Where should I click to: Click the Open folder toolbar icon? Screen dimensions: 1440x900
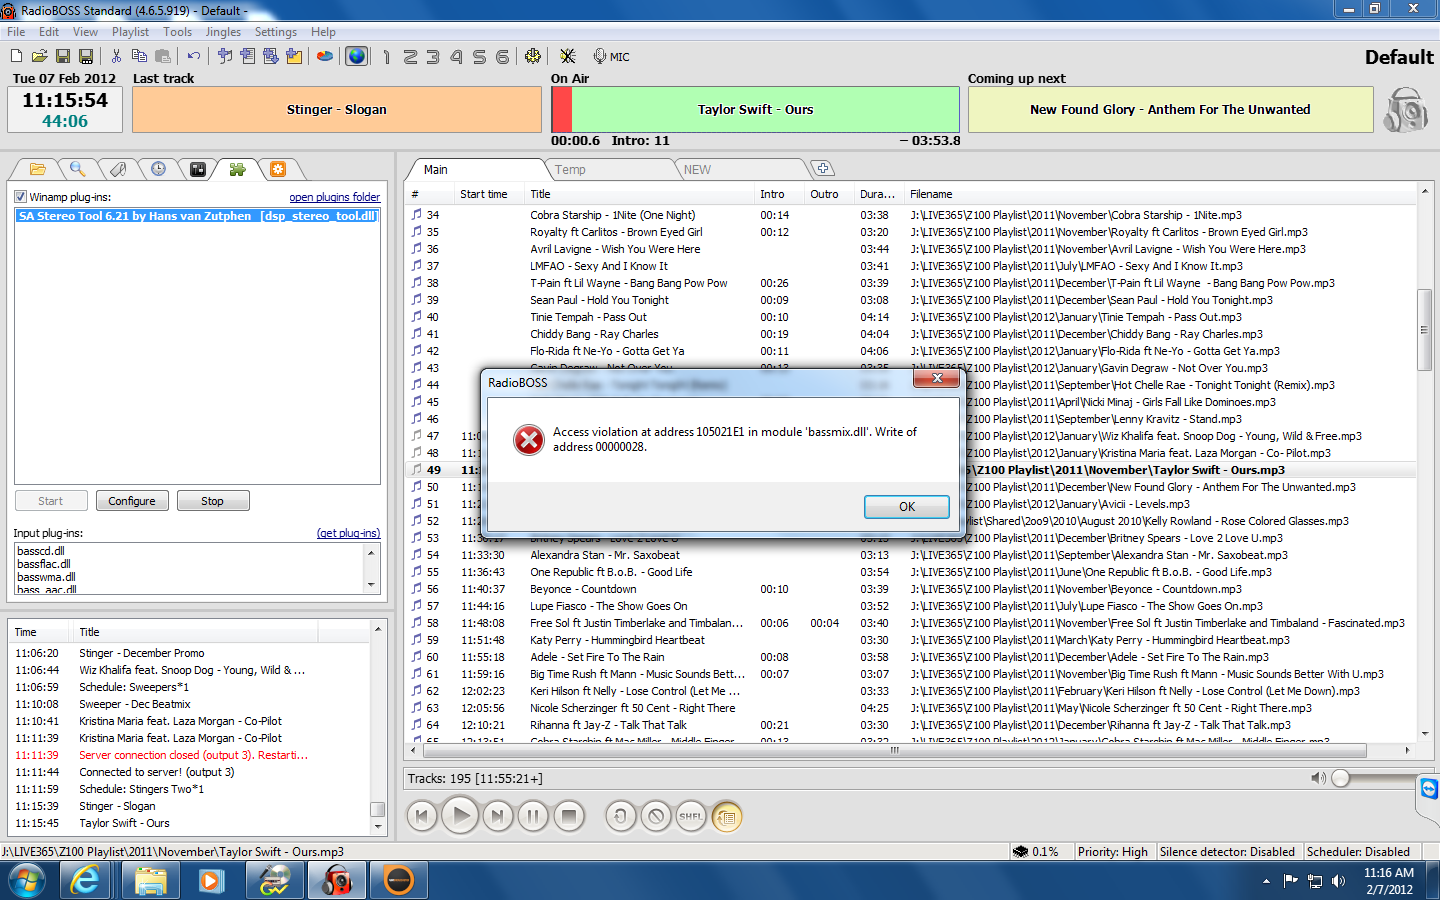click(39, 56)
